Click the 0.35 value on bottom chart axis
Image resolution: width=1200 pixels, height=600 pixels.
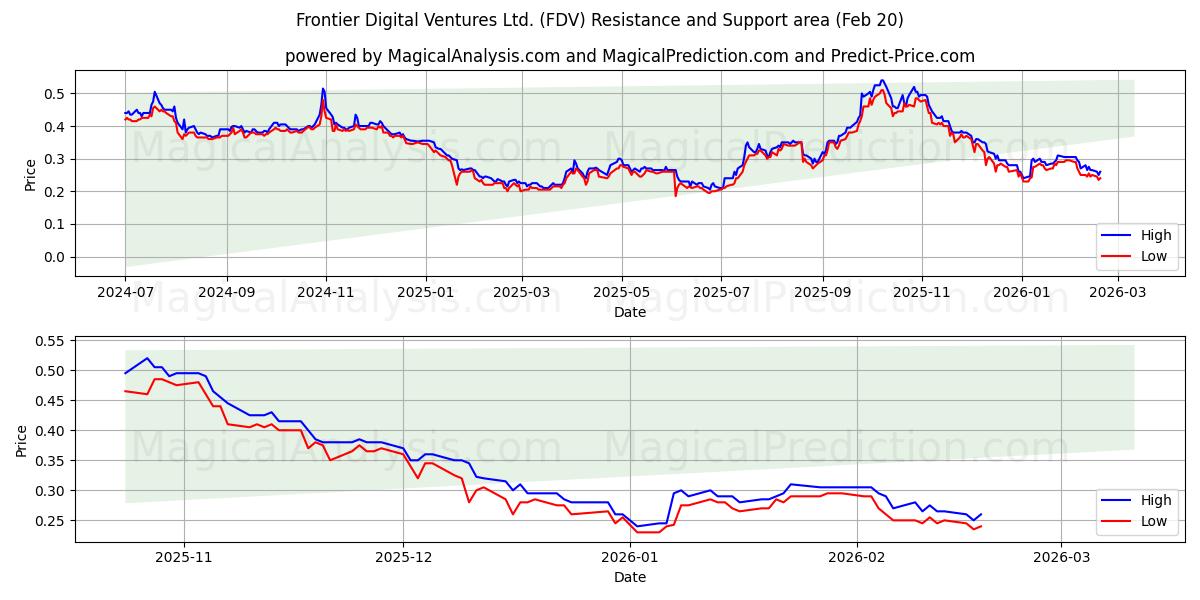[x=50, y=461]
